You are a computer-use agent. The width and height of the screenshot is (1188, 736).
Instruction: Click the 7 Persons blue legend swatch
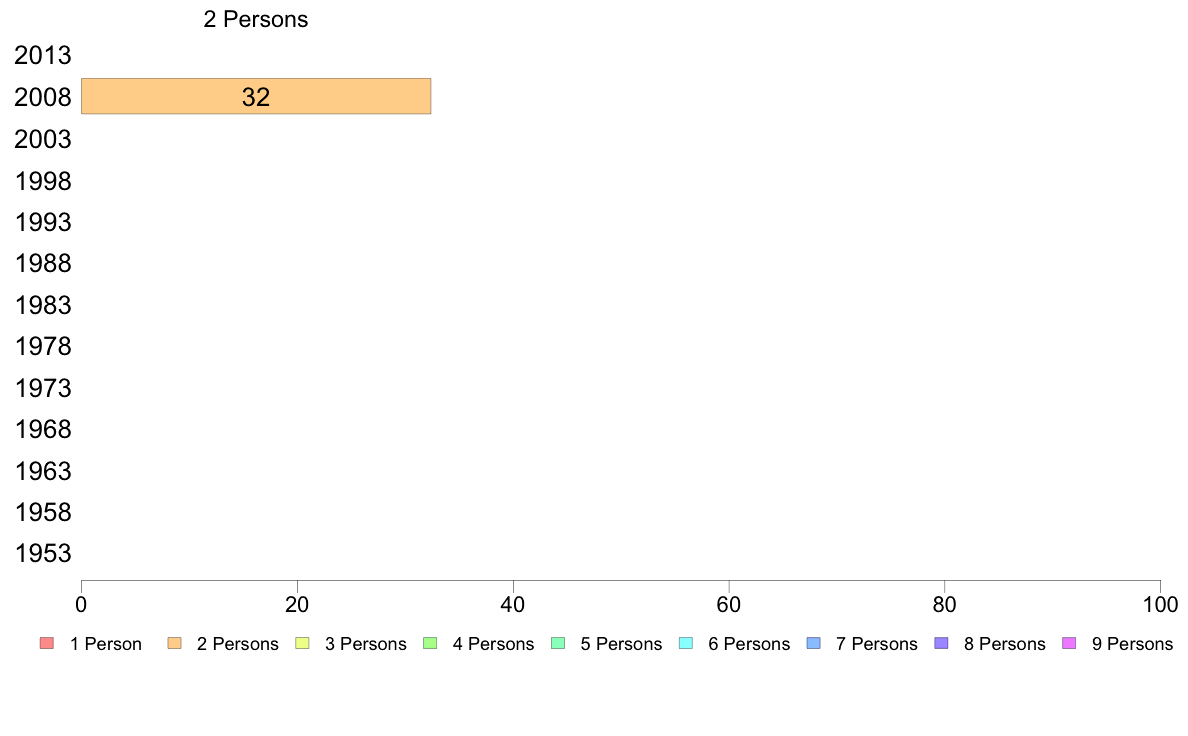(x=814, y=644)
